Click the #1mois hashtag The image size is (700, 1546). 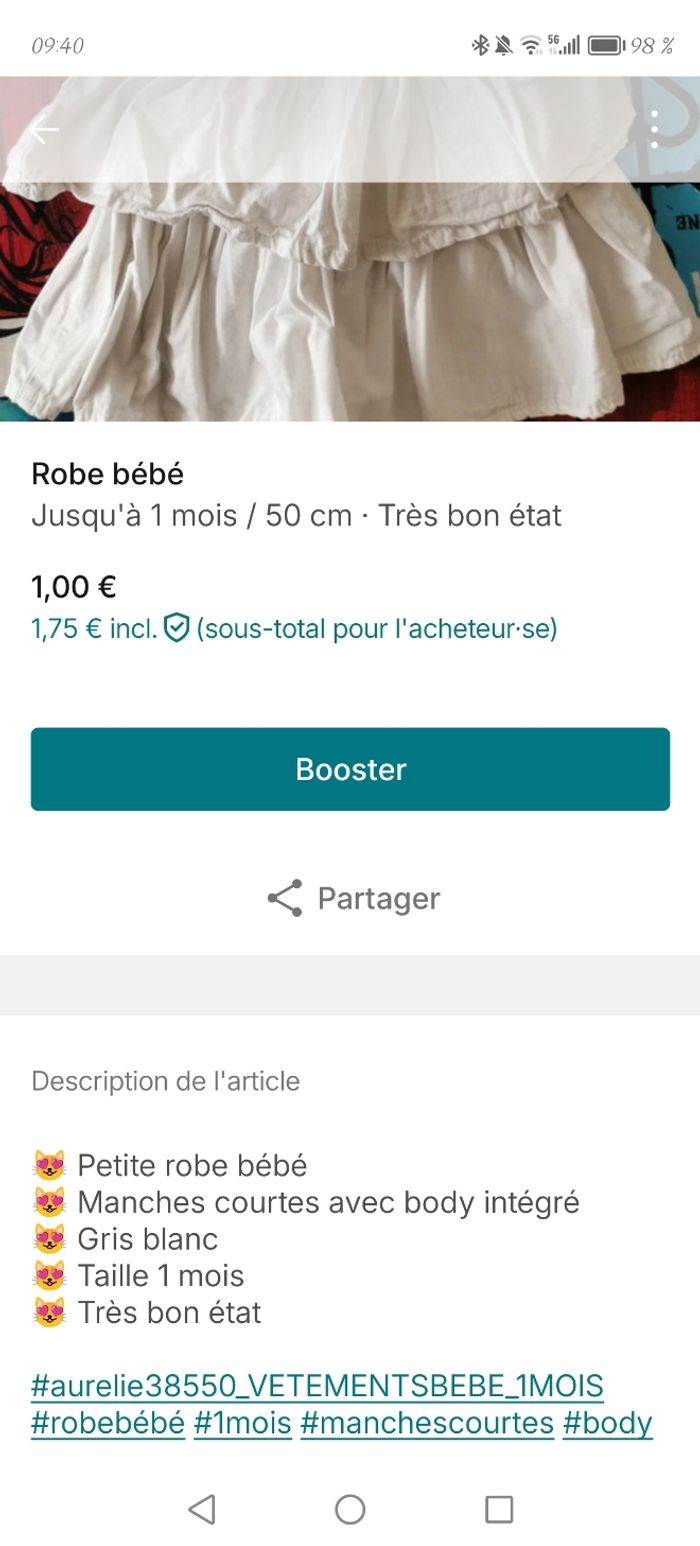tap(240, 1422)
